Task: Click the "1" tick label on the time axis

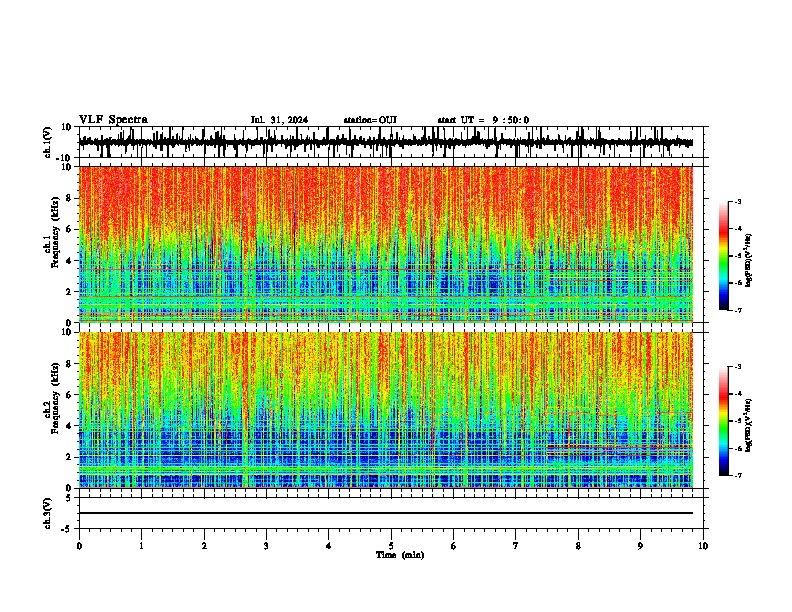Action: pos(141,546)
